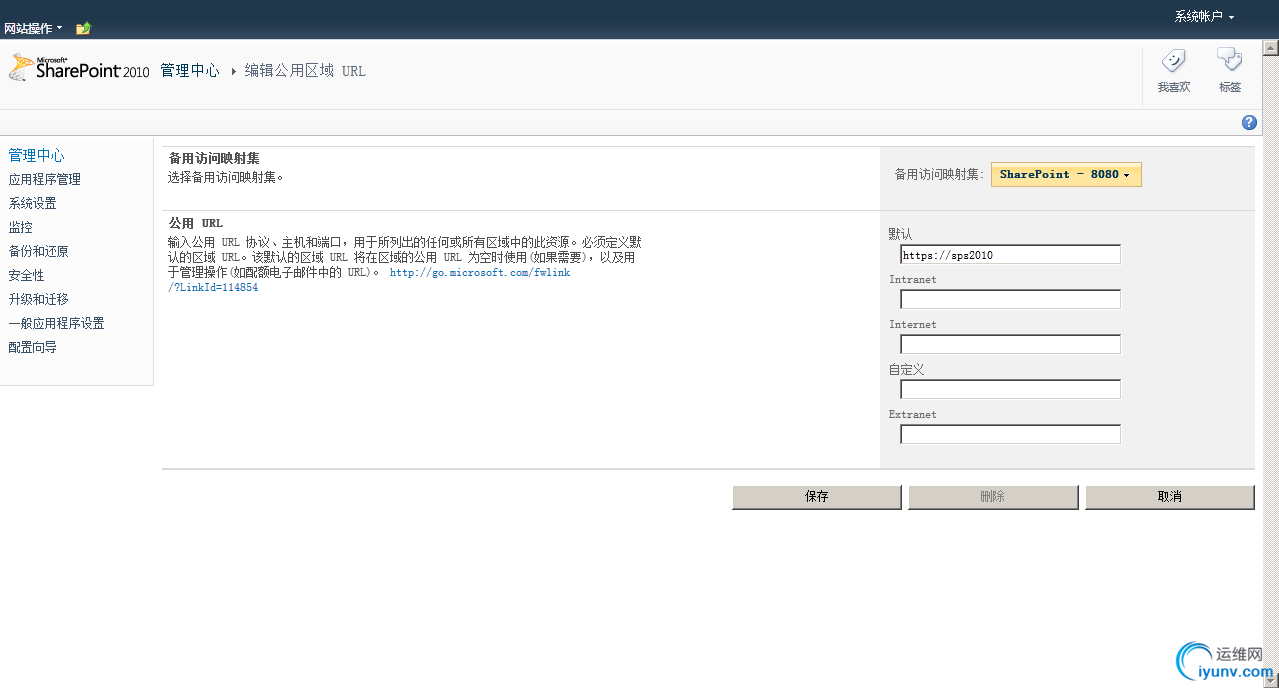Open 升级和迁移 in the sidebar
This screenshot has height=688, width=1279.
(x=38, y=299)
